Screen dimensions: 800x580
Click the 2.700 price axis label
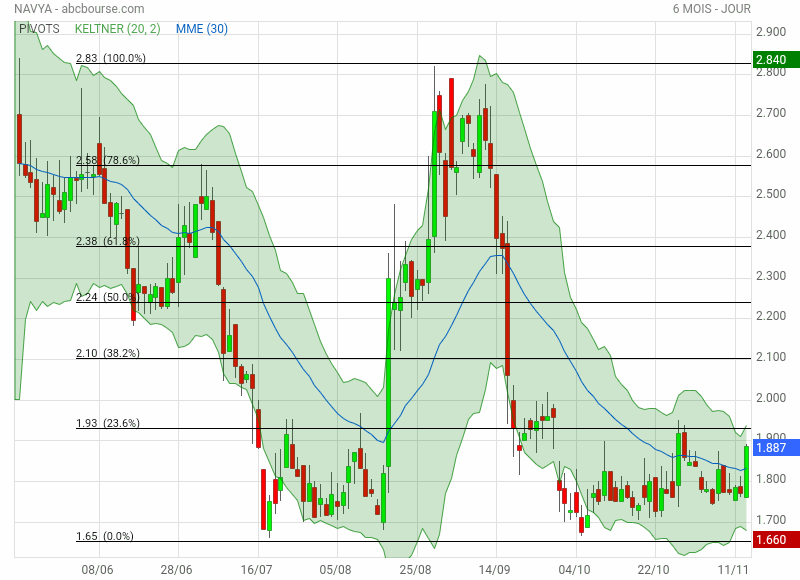point(771,113)
